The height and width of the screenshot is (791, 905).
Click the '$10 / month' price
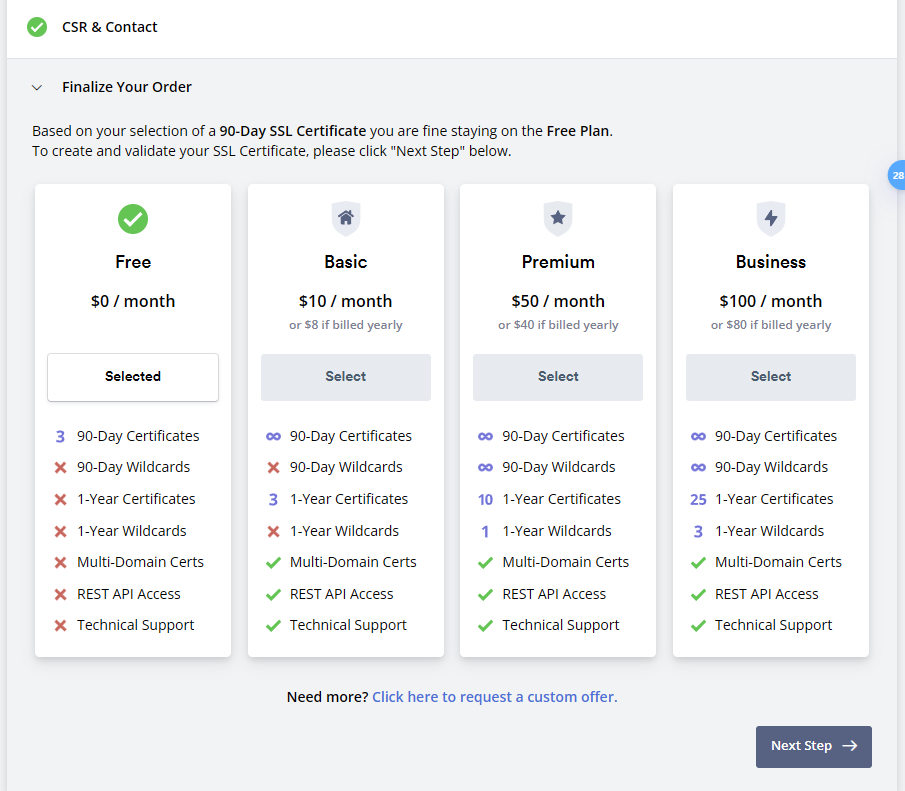coord(346,301)
